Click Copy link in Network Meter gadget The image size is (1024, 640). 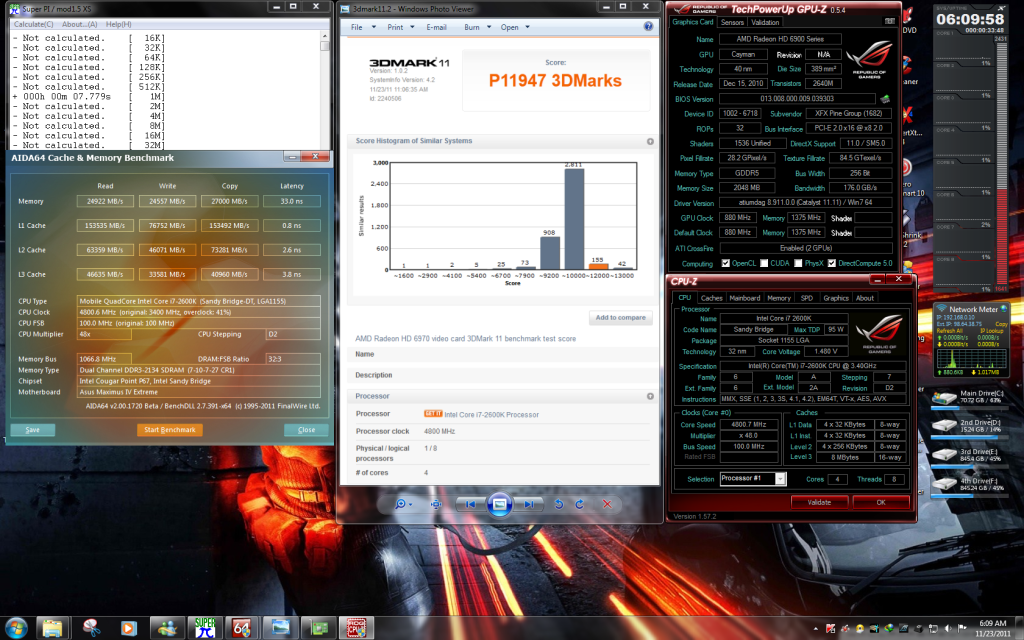[1001, 324]
